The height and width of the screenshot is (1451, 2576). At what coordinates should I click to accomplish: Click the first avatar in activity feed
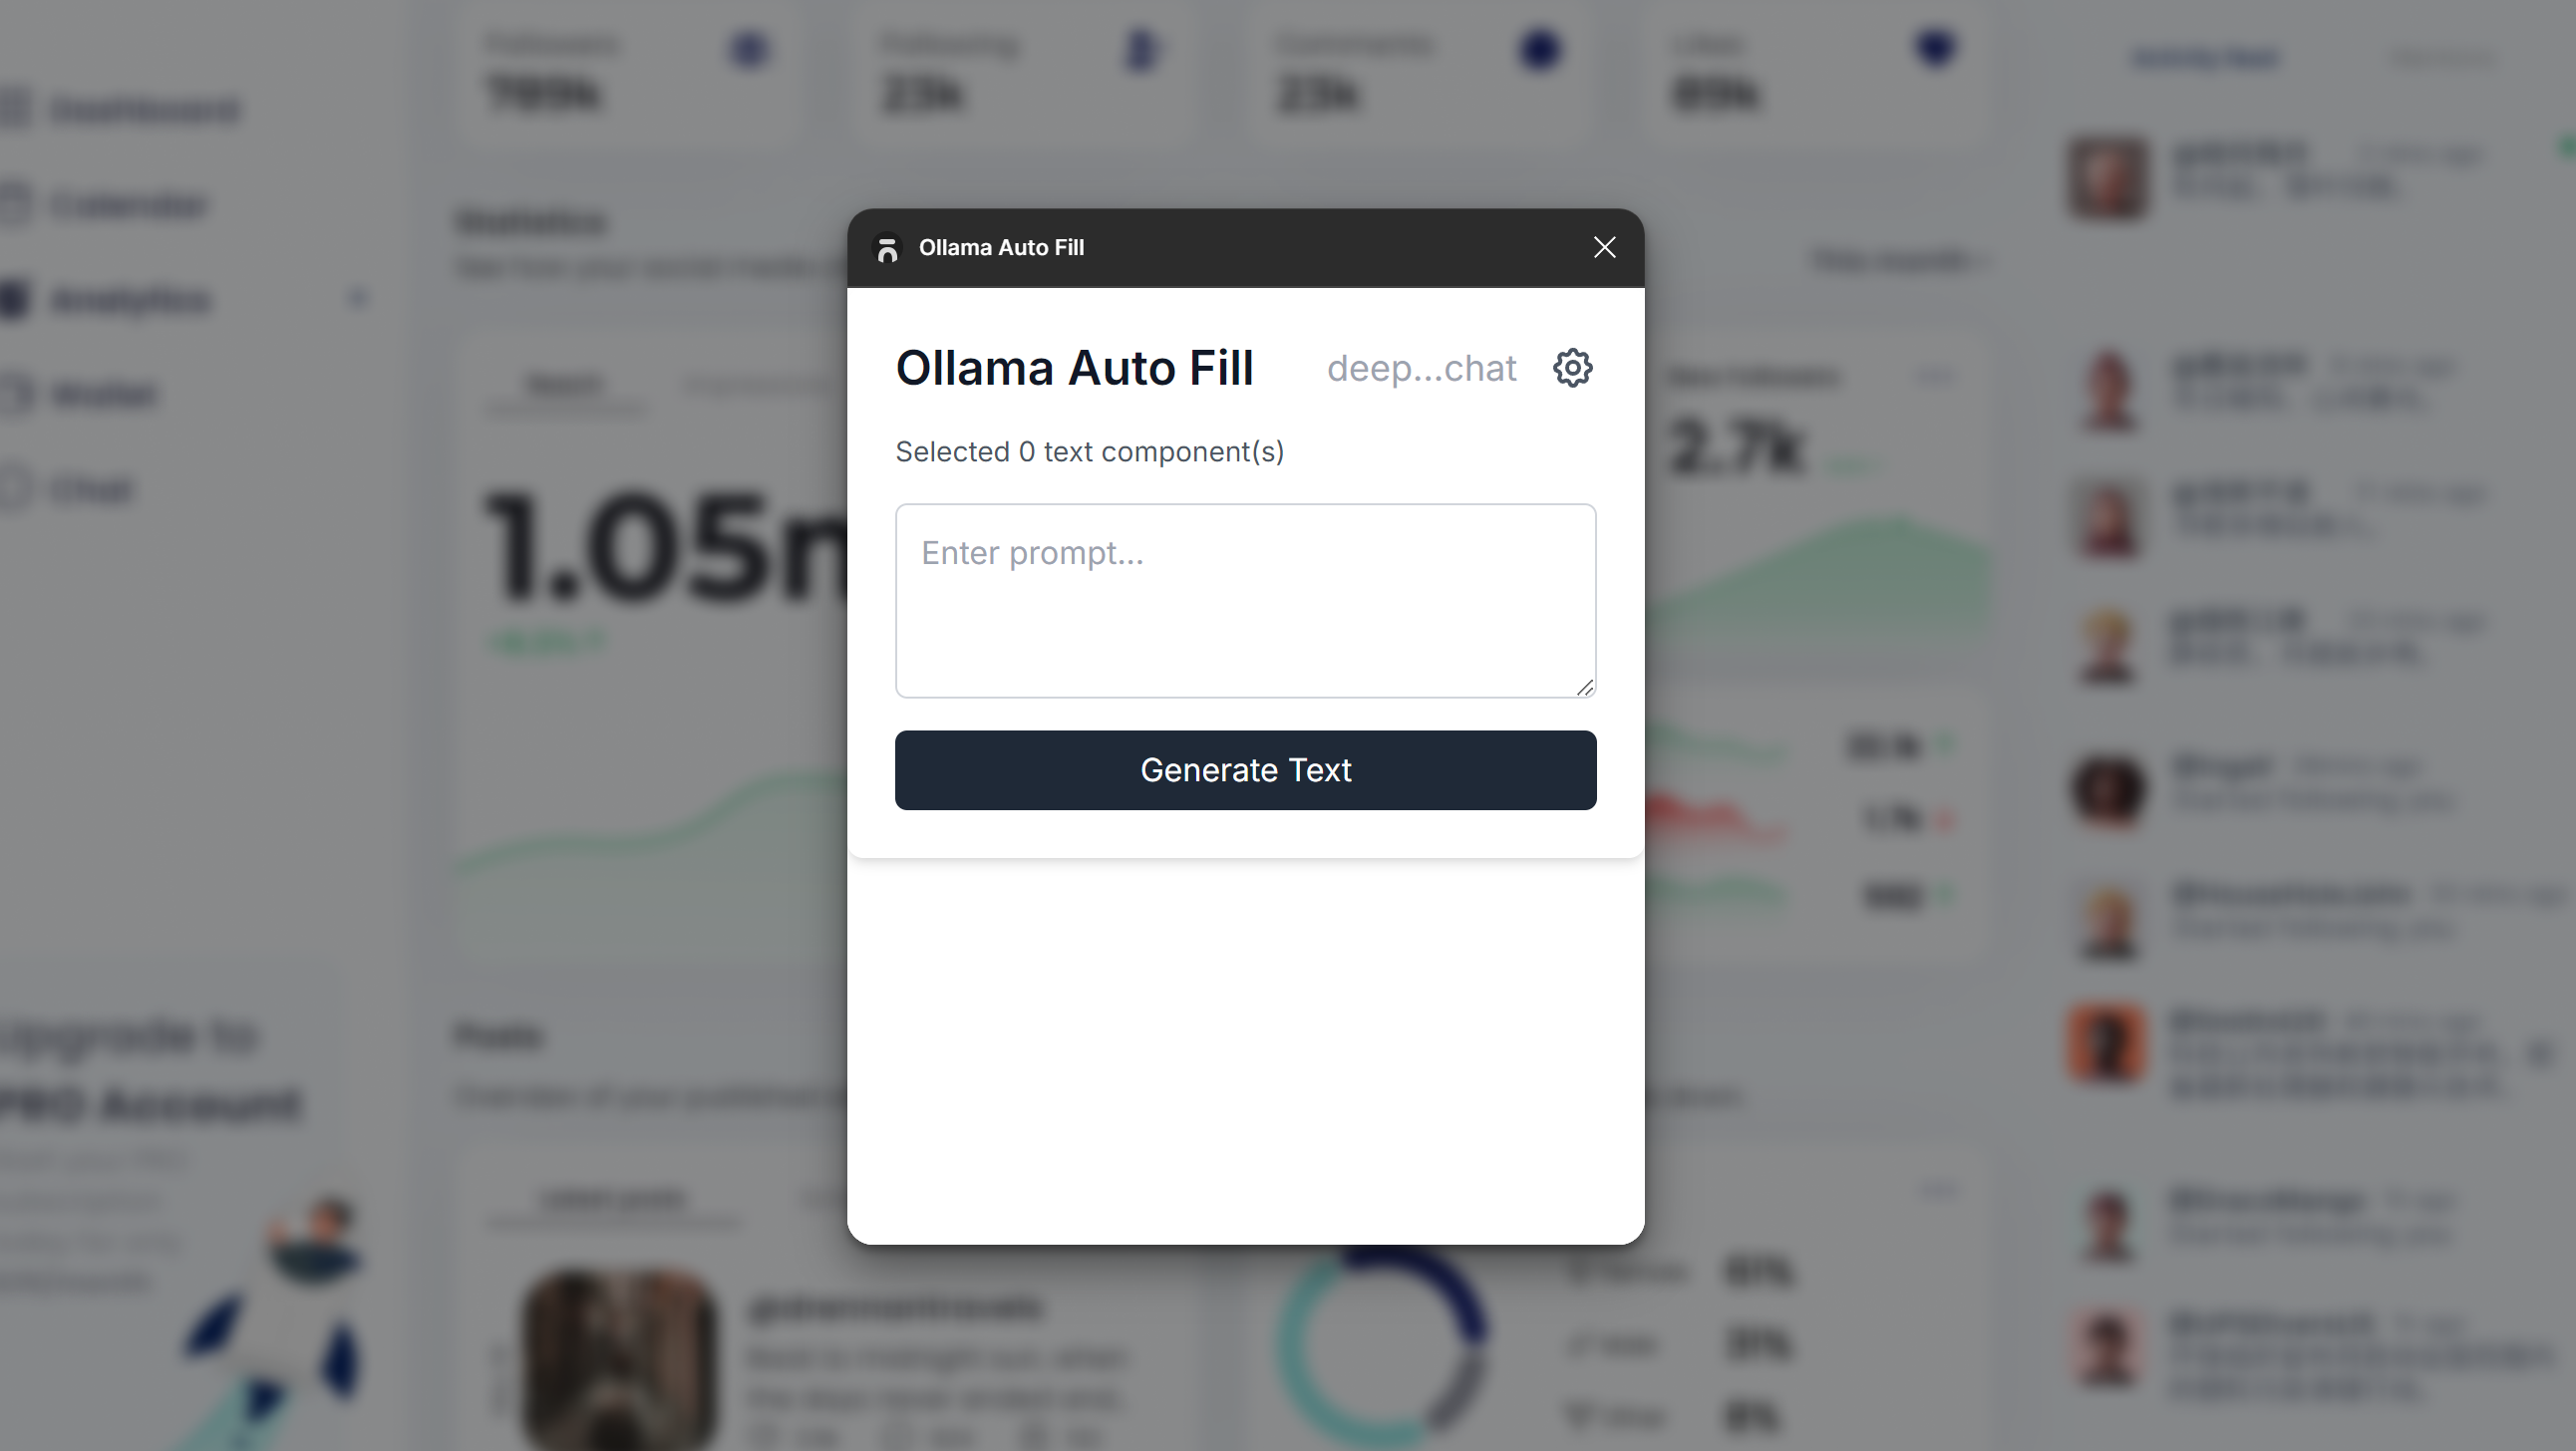tap(2108, 178)
